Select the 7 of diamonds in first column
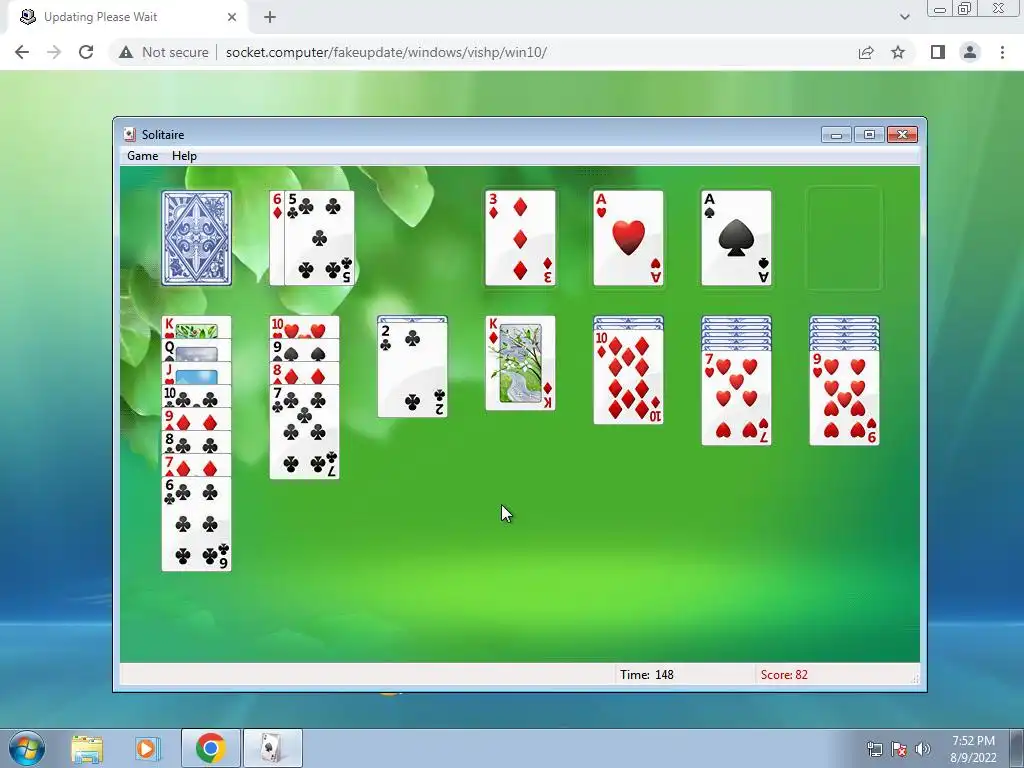The width and height of the screenshot is (1024, 768). tap(197, 465)
